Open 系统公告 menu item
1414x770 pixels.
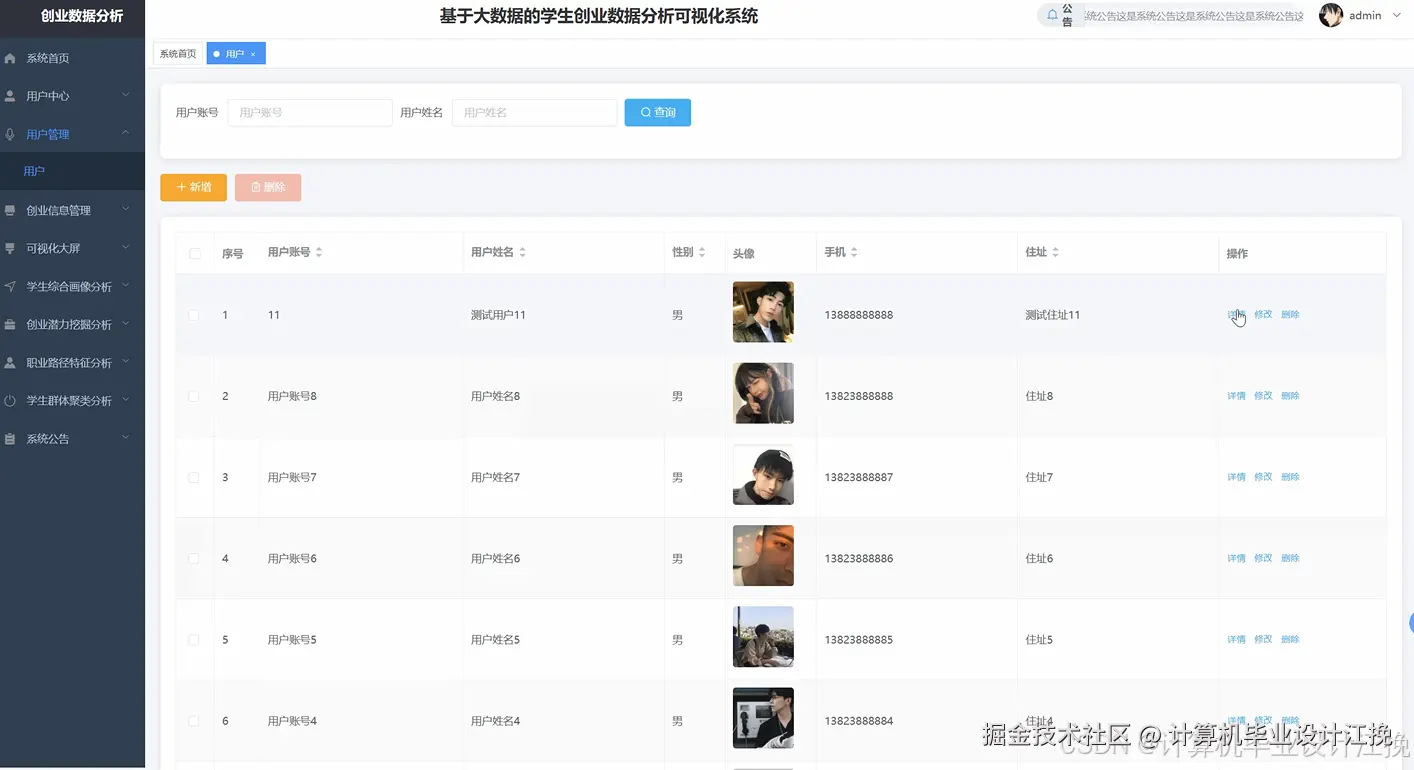72,439
